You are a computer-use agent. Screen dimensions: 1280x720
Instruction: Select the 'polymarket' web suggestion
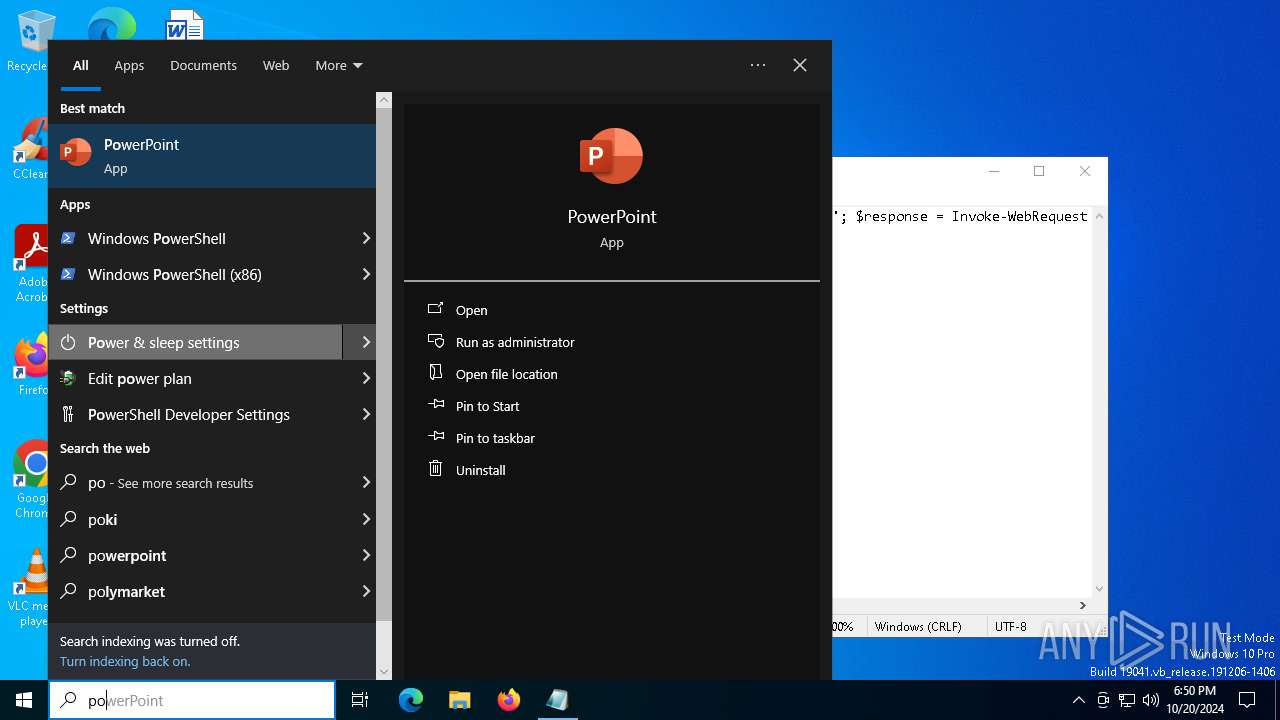(212, 591)
